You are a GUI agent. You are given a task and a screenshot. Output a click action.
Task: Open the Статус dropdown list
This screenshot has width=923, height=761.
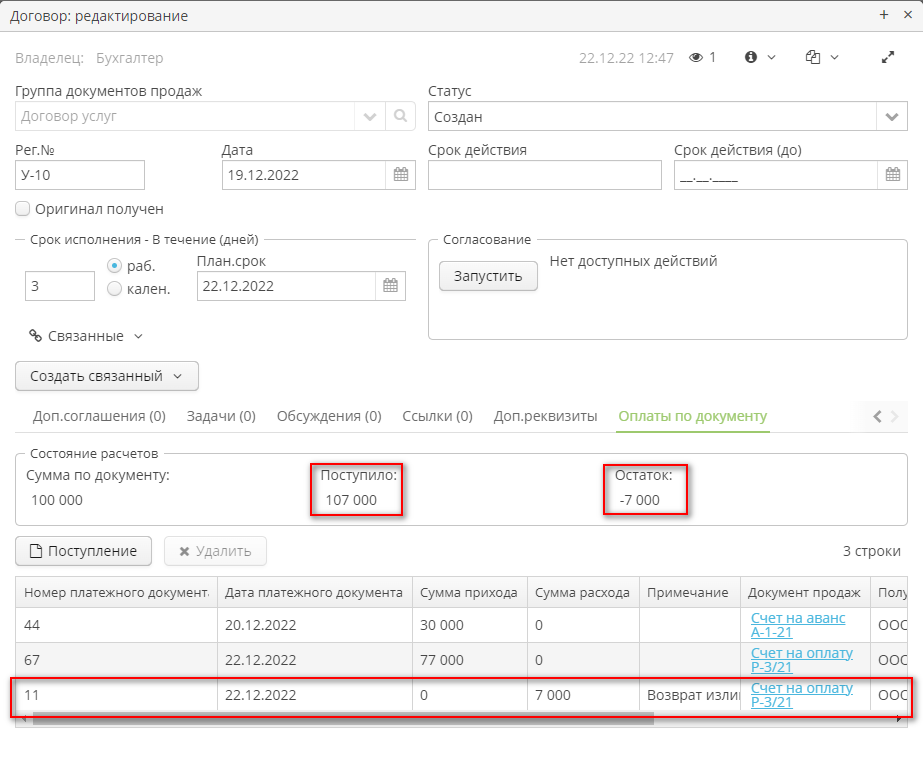click(892, 117)
